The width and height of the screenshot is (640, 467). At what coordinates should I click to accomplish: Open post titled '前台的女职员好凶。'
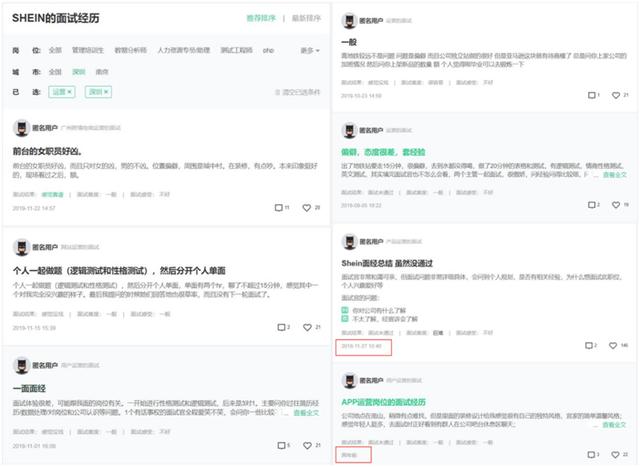47,151
